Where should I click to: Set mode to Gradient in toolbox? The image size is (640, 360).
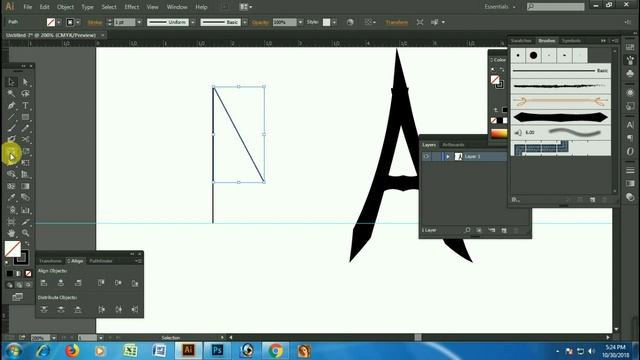pos(19,273)
